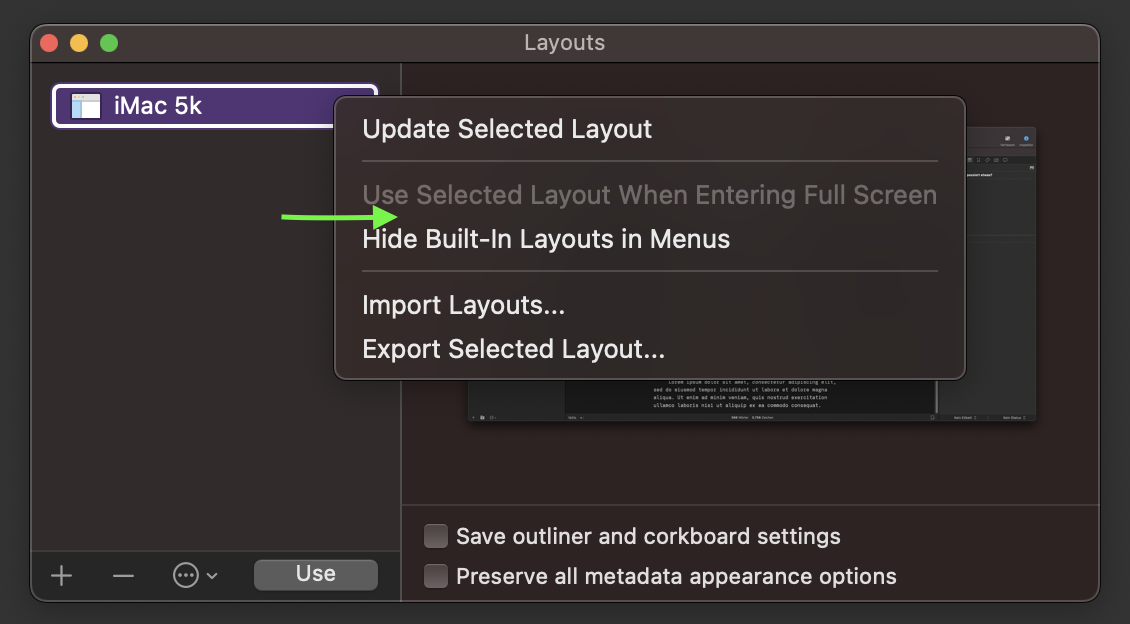Click the yellow minimize window button

79,43
